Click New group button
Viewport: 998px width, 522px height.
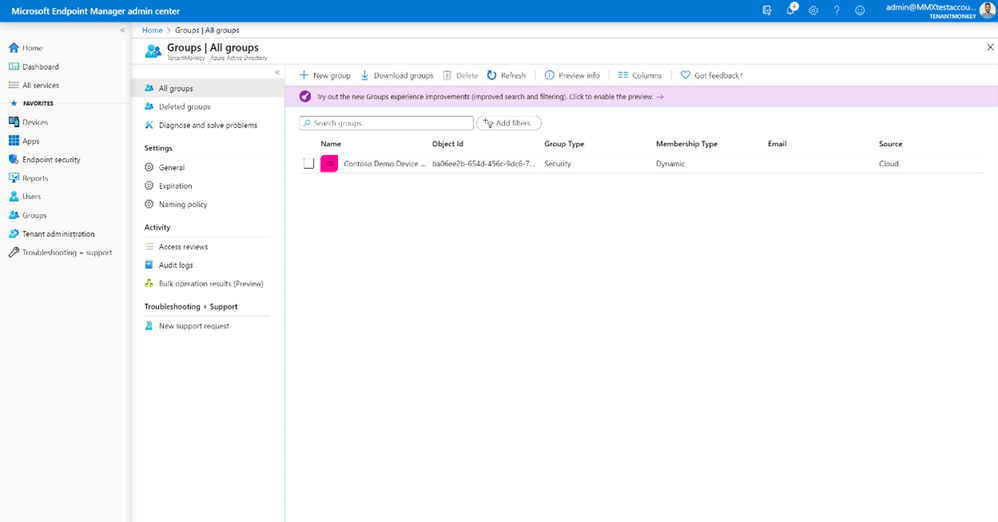pos(325,75)
